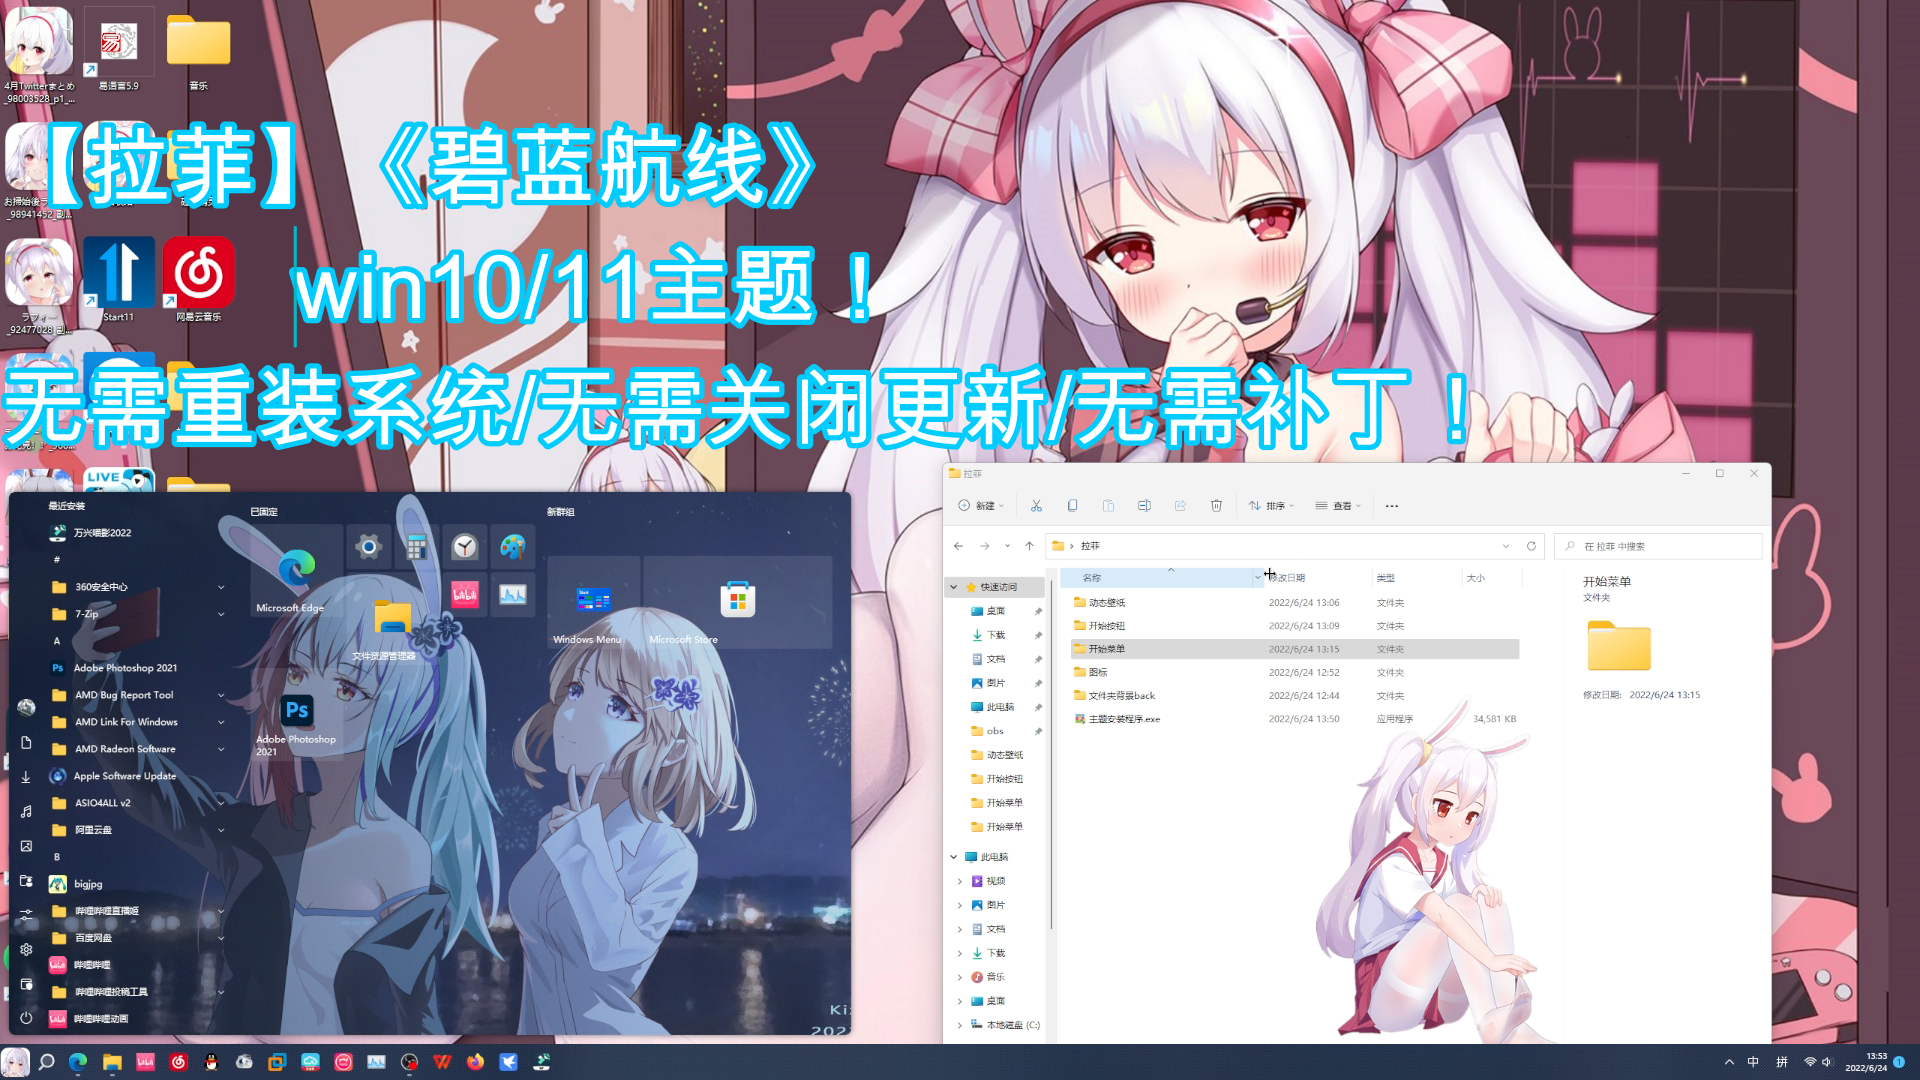
Task: Click the Copy icon in Explorer toolbar
Action: [1072, 506]
